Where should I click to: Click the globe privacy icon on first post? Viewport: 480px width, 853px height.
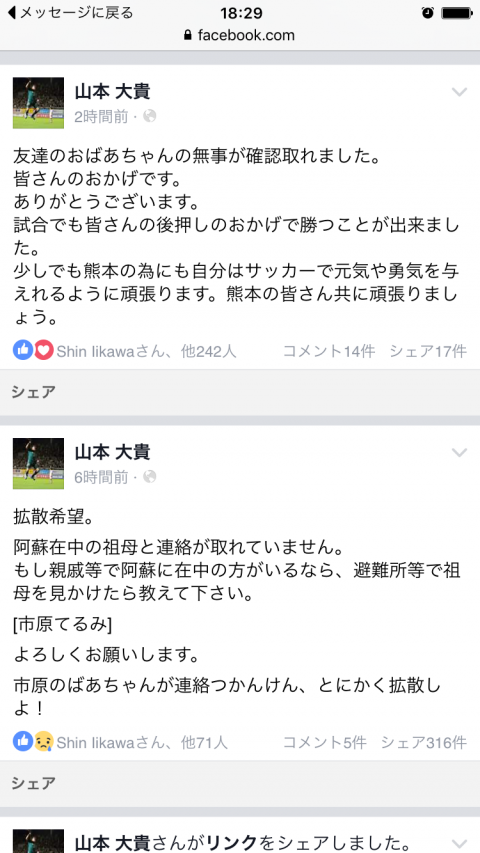click(150, 116)
